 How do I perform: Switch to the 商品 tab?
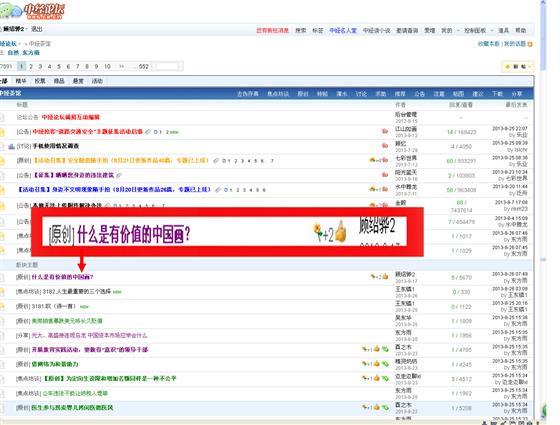59,81
